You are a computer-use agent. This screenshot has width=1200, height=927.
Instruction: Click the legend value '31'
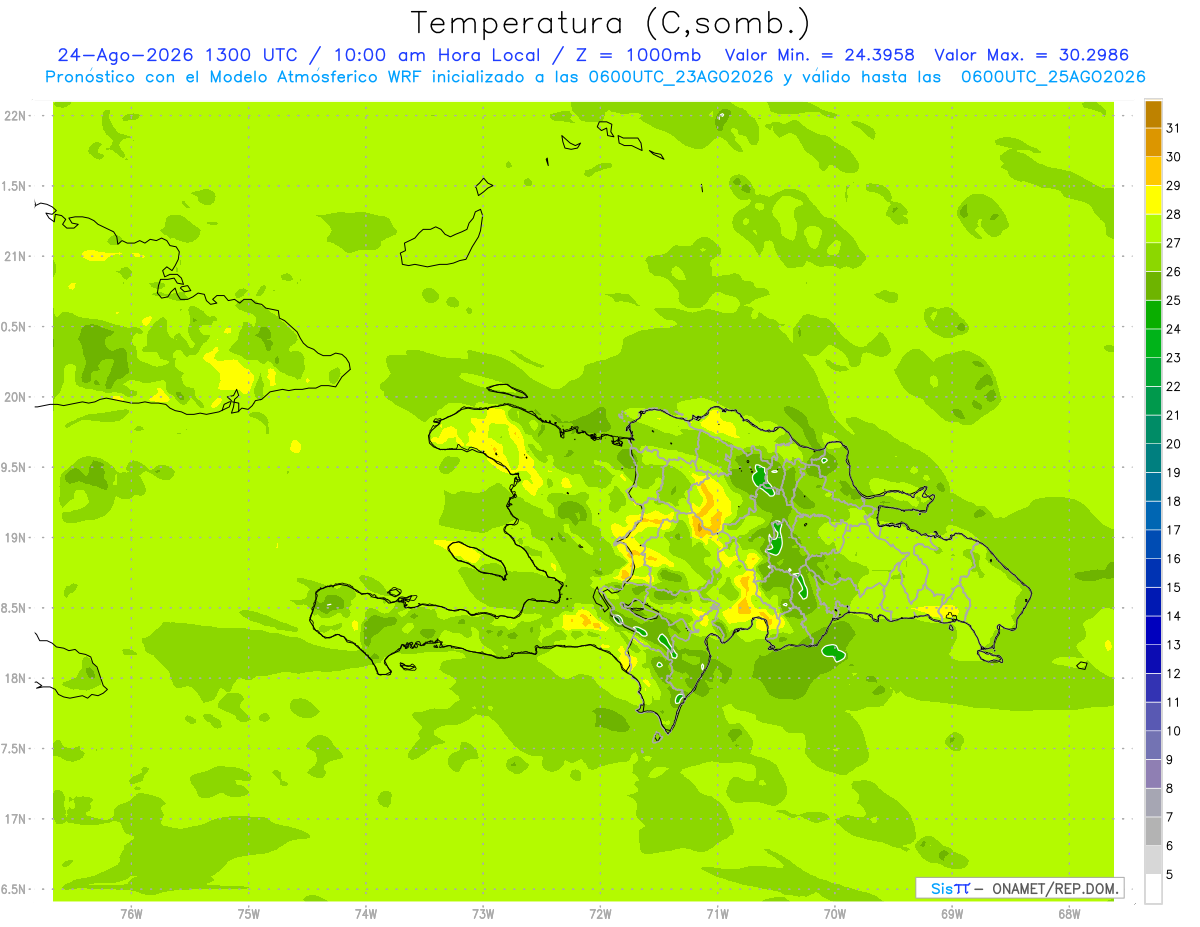point(1173,128)
